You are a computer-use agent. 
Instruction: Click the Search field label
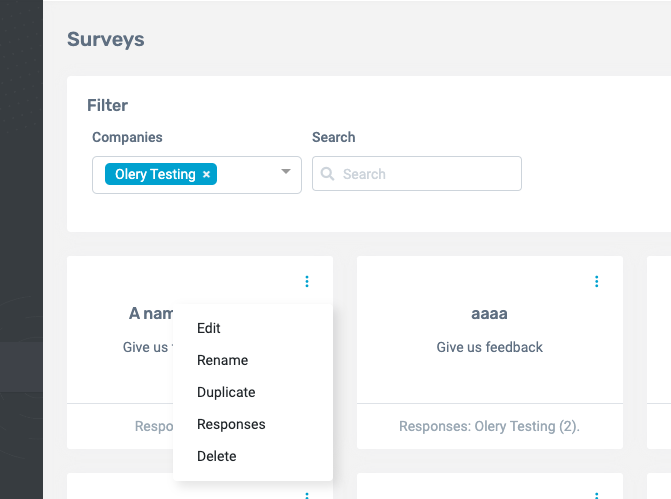pyautogui.click(x=334, y=137)
